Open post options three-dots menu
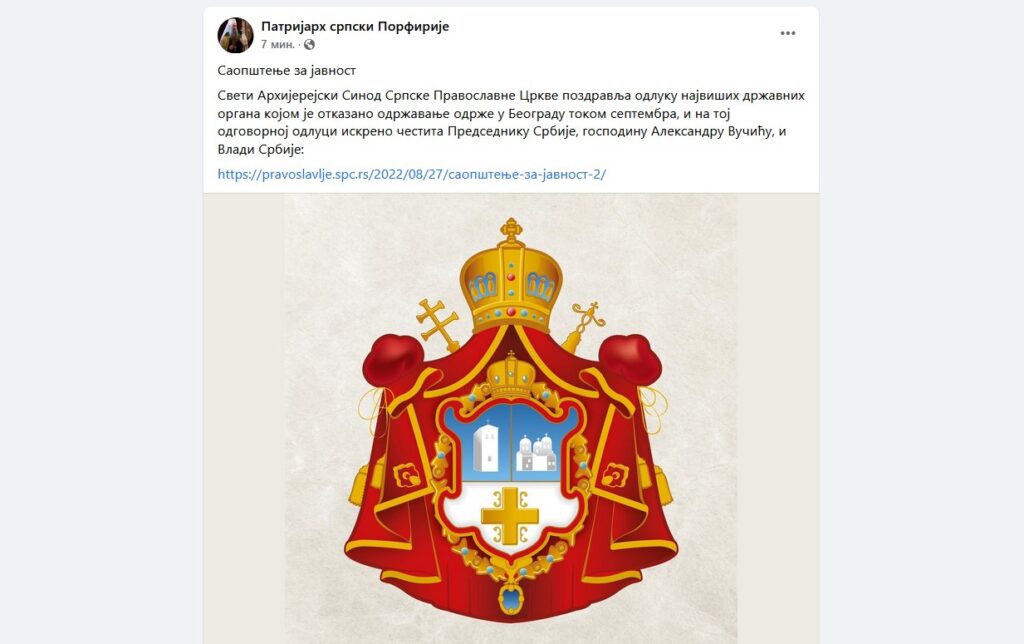The height and width of the screenshot is (644, 1024). (788, 33)
